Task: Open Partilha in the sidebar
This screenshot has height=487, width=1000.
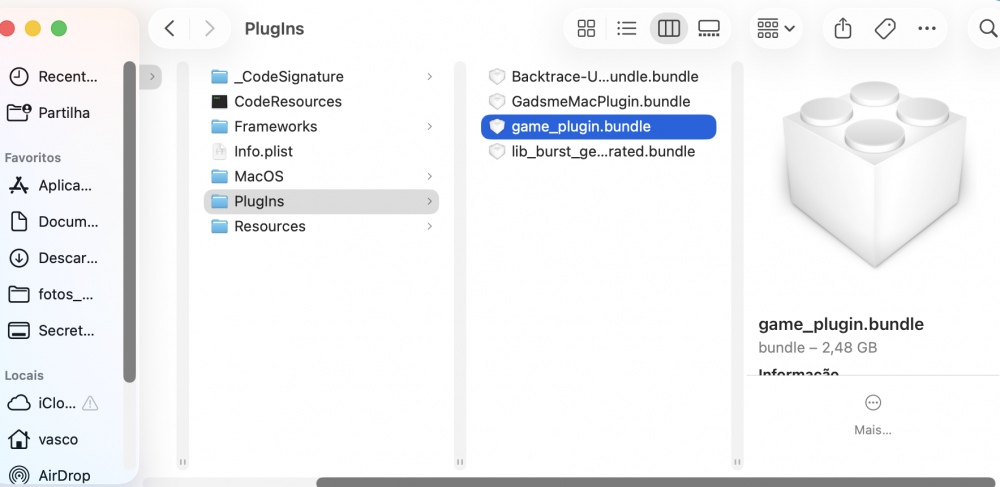Action: [x=50, y=113]
